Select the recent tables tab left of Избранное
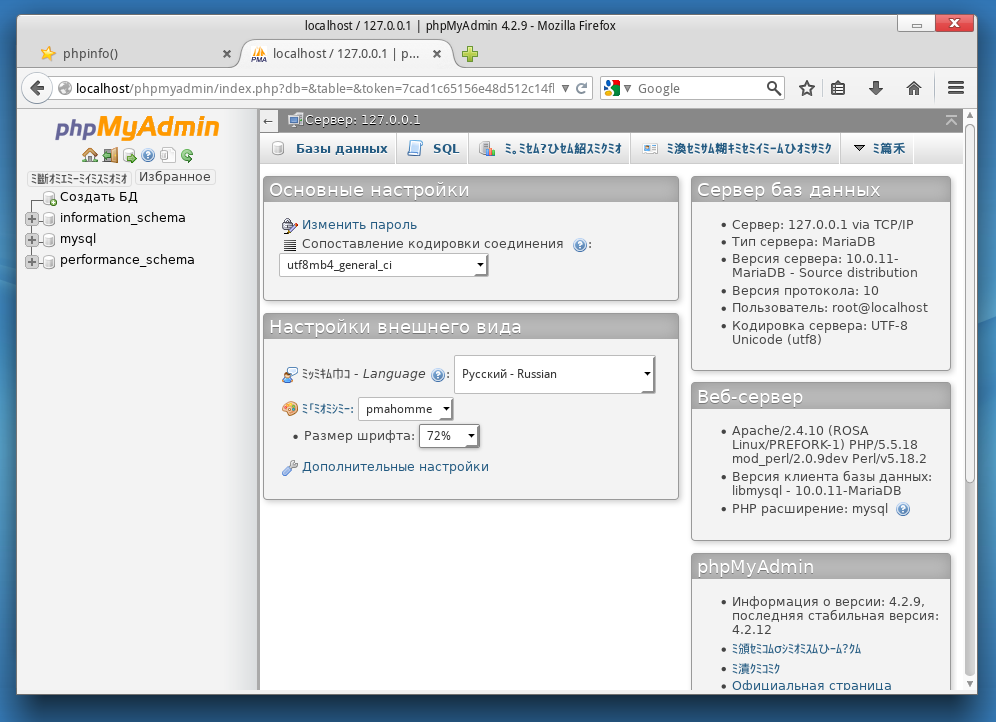 [x=79, y=178]
